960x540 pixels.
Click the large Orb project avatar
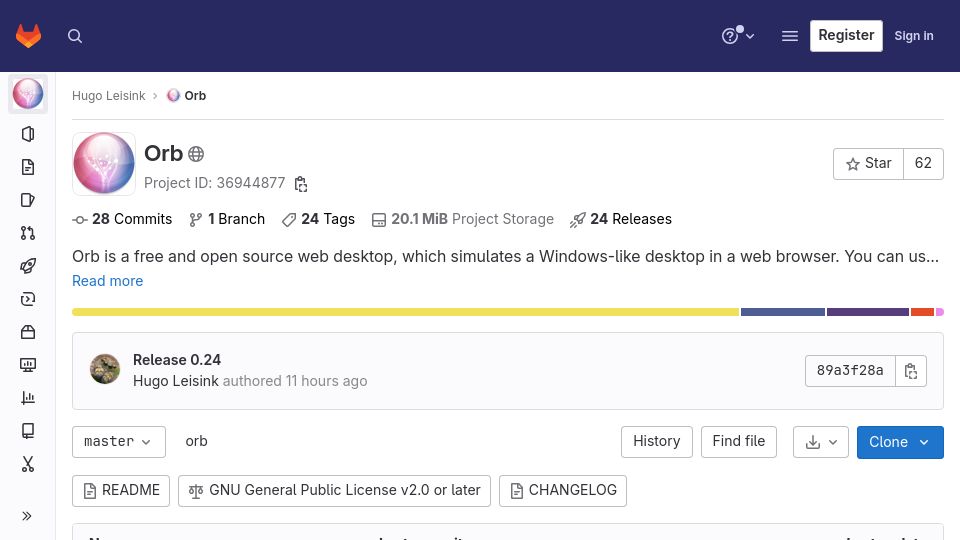pyautogui.click(x=103, y=164)
